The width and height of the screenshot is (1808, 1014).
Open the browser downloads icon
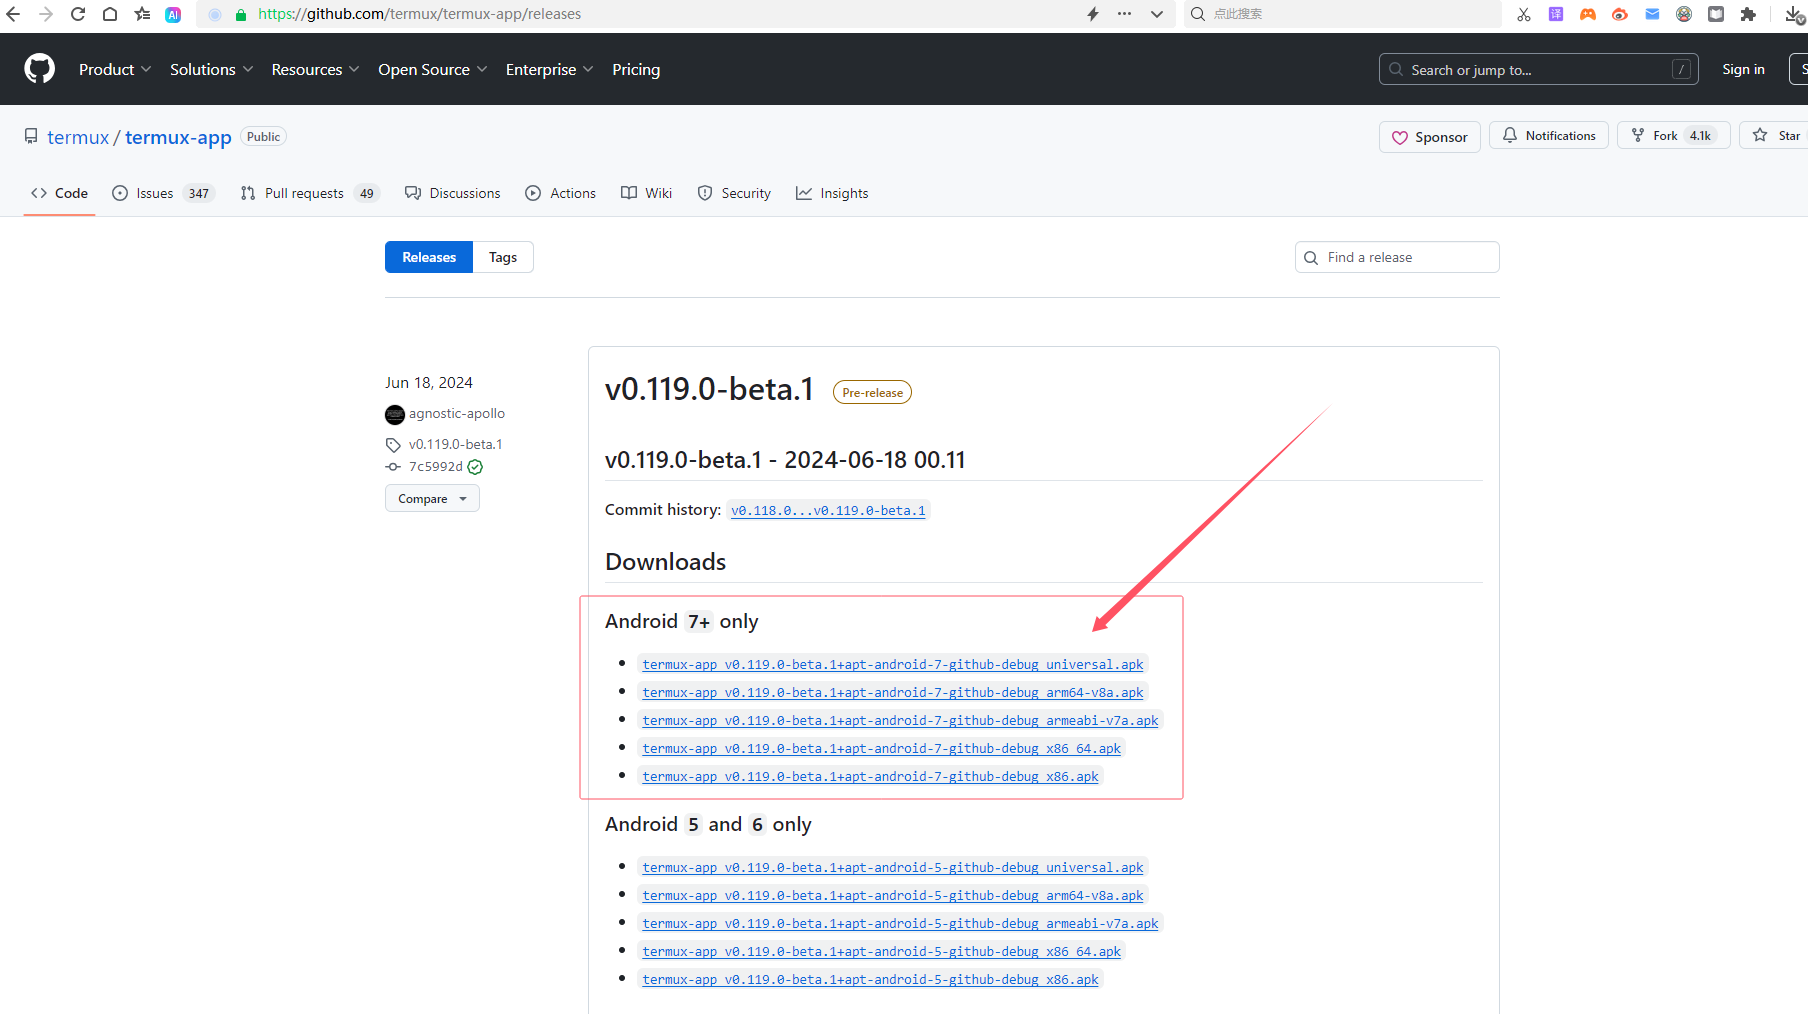[1795, 14]
